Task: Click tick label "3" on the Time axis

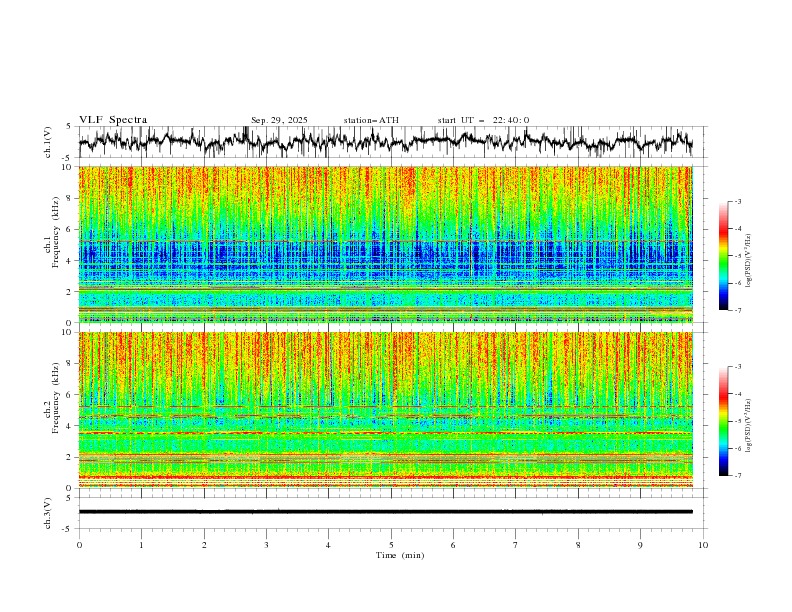Action: tap(266, 545)
